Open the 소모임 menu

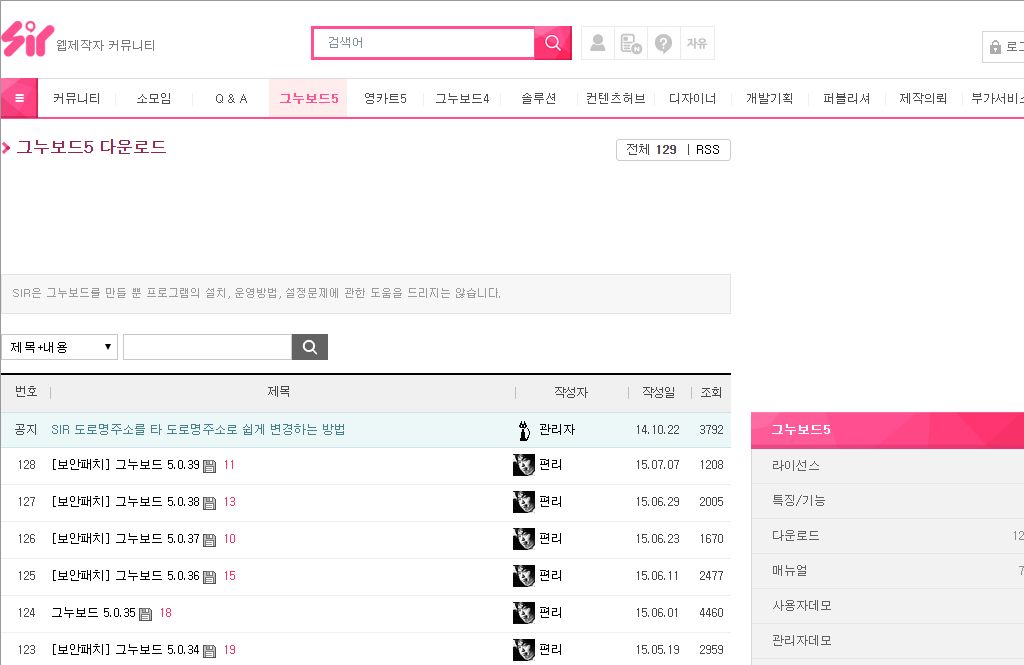tap(154, 99)
